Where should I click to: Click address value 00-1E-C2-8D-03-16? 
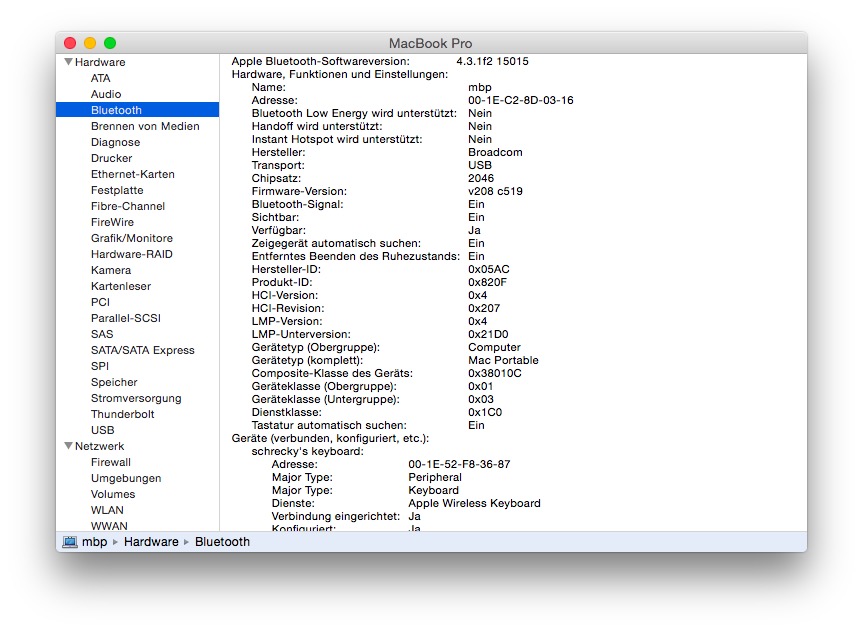[520, 100]
